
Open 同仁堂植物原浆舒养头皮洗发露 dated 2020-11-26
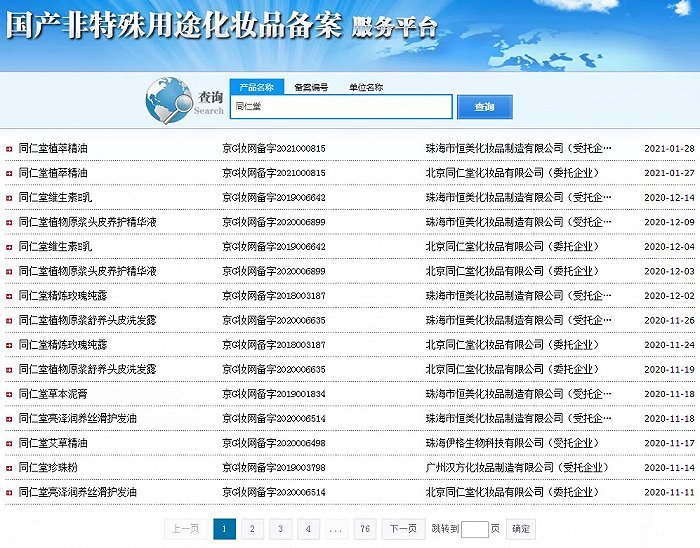(x=88, y=320)
